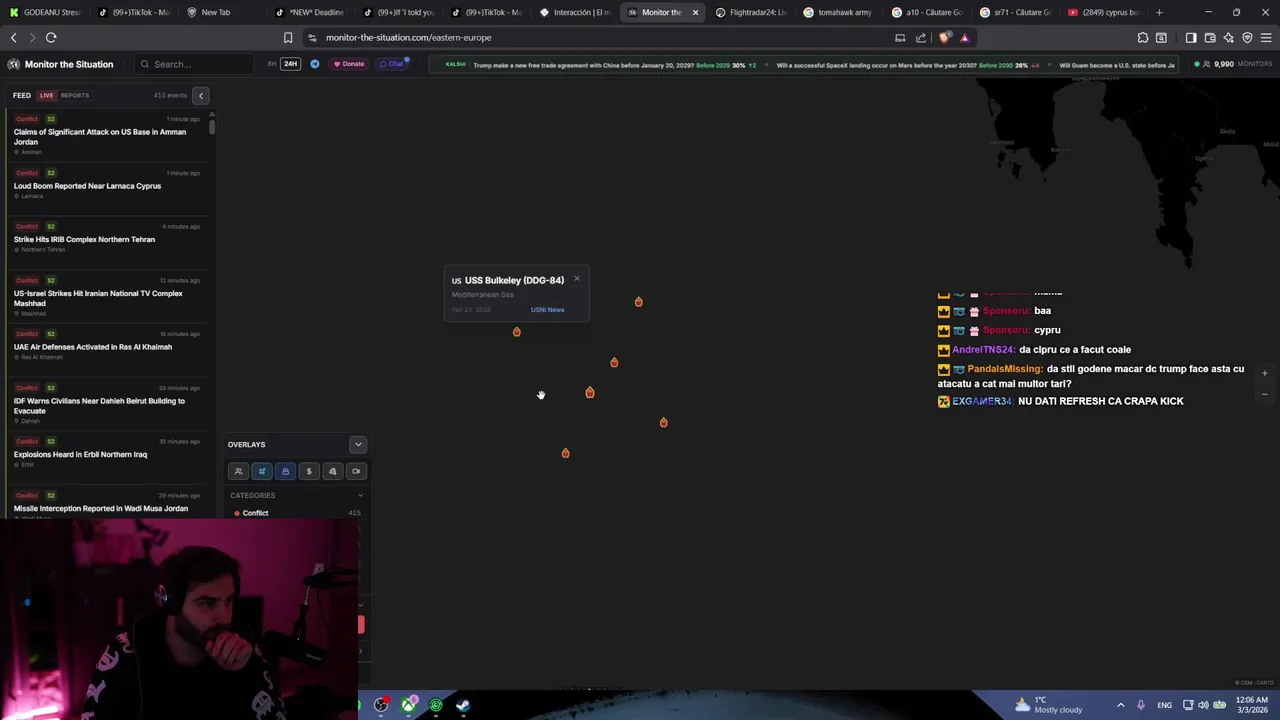Switch the feed to REPORTS
This screenshot has height=720, width=1280.
[x=75, y=95]
